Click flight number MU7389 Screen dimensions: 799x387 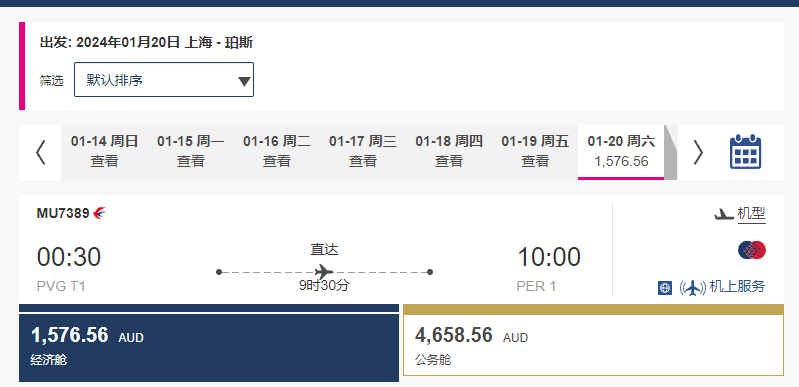[x=63, y=213]
